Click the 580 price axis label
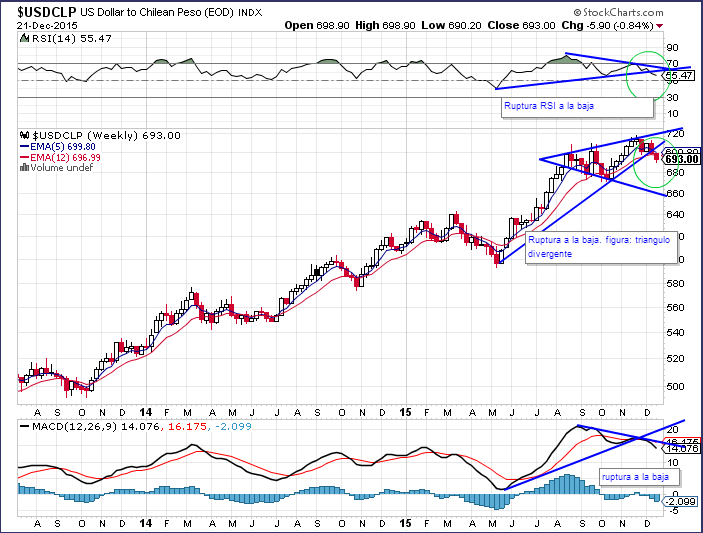 pos(676,283)
